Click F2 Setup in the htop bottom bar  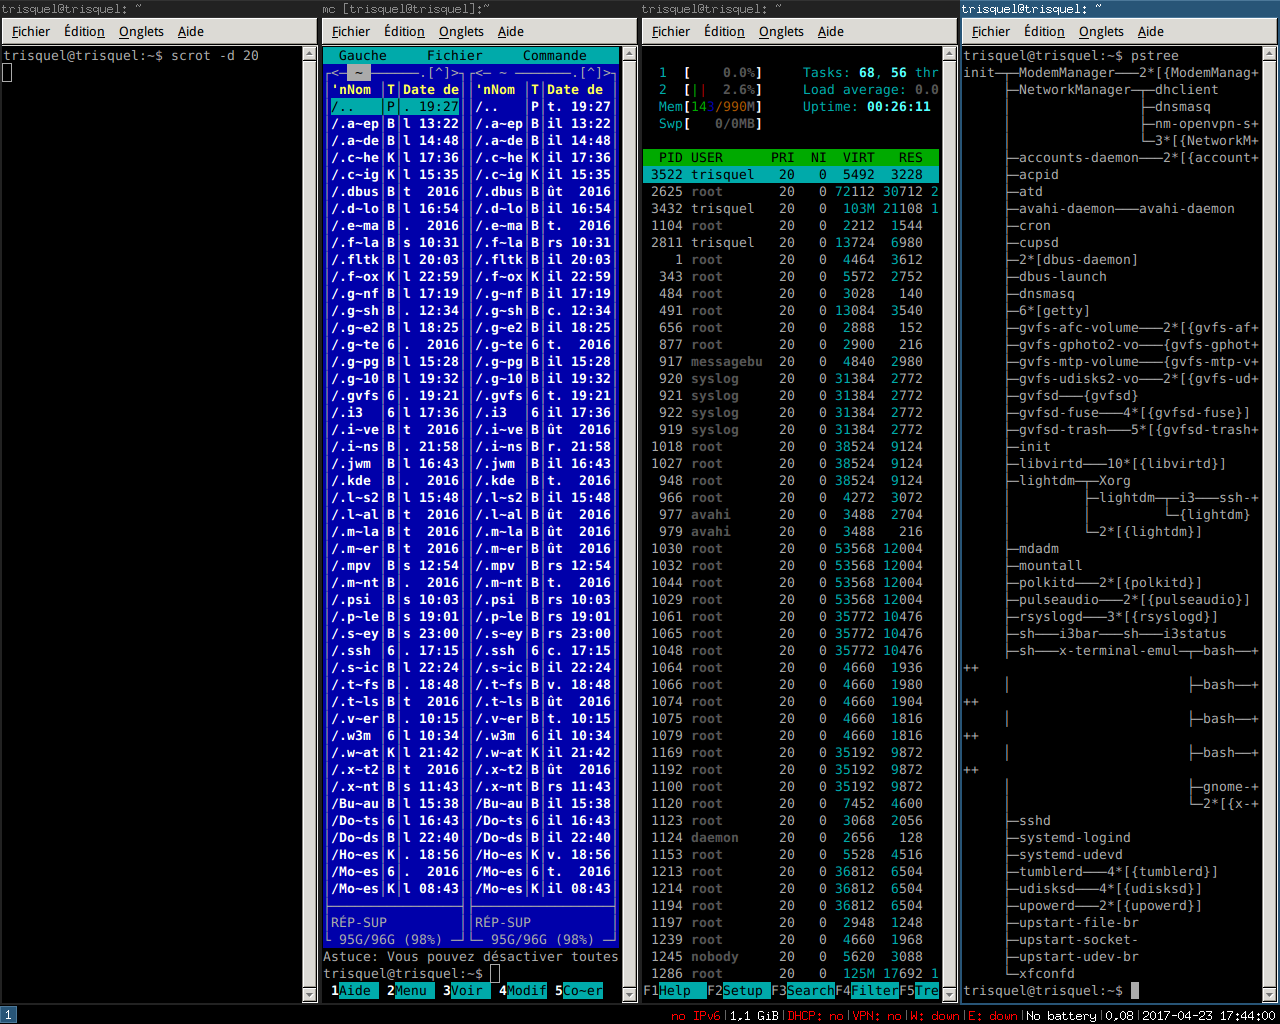point(739,991)
